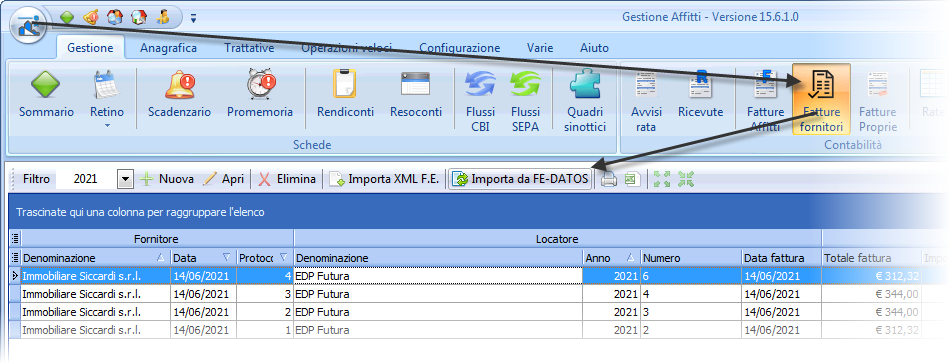Open Quadri sinottici puzzle icon

pyautogui.click(x=585, y=85)
